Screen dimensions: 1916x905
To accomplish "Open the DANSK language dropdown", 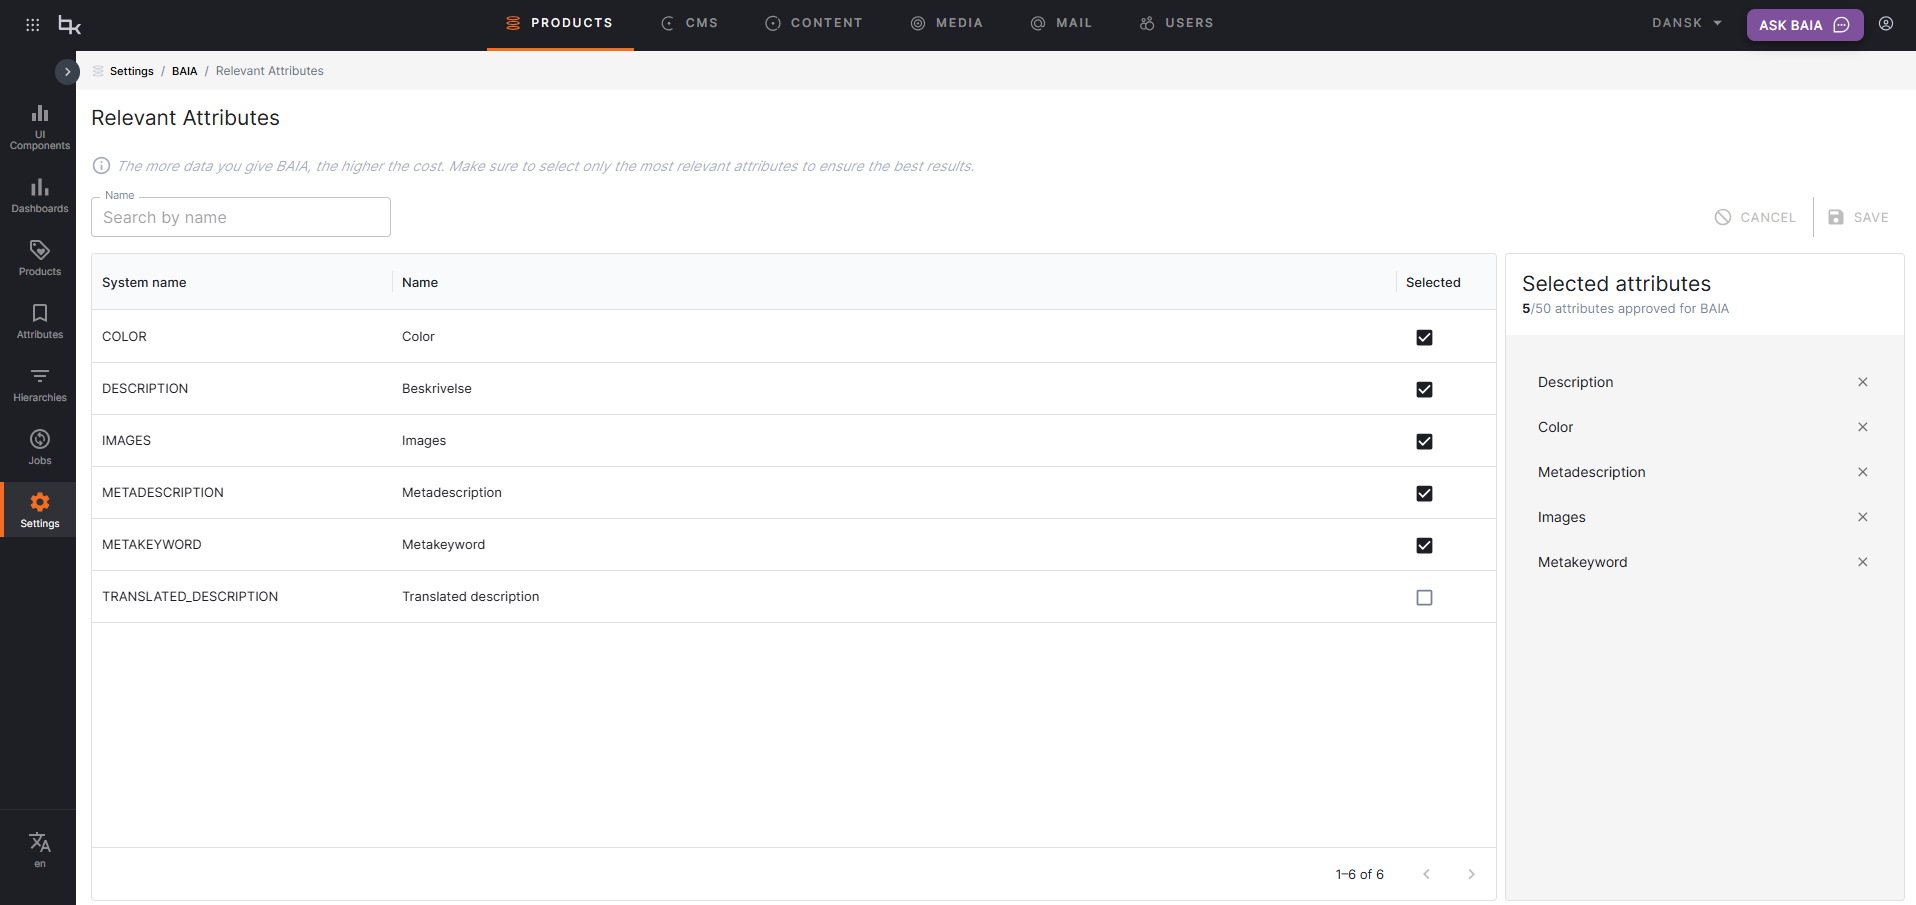I will pos(1687,23).
